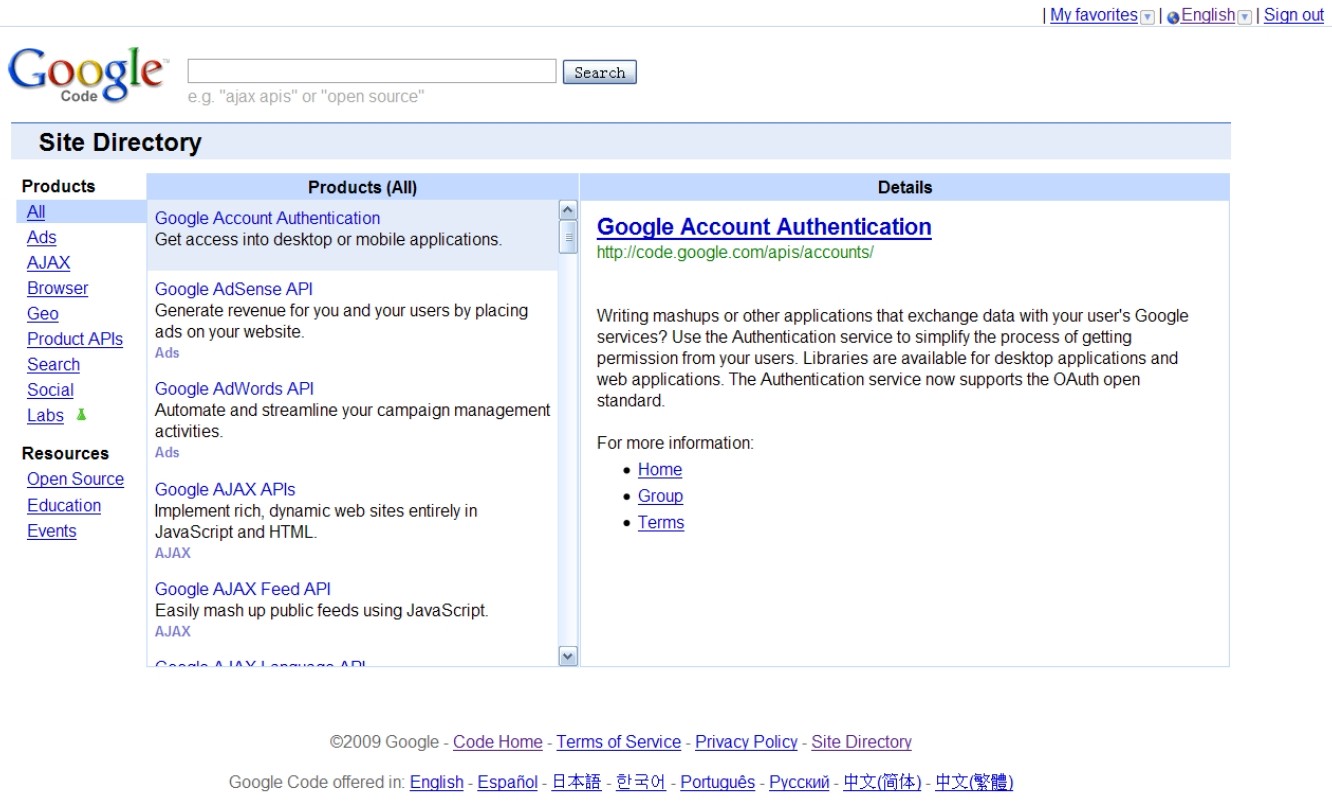Viewport: 1332px width, 812px height.
Task: Click the green Labs flask icon
Action: pyautogui.click(x=81, y=415)
